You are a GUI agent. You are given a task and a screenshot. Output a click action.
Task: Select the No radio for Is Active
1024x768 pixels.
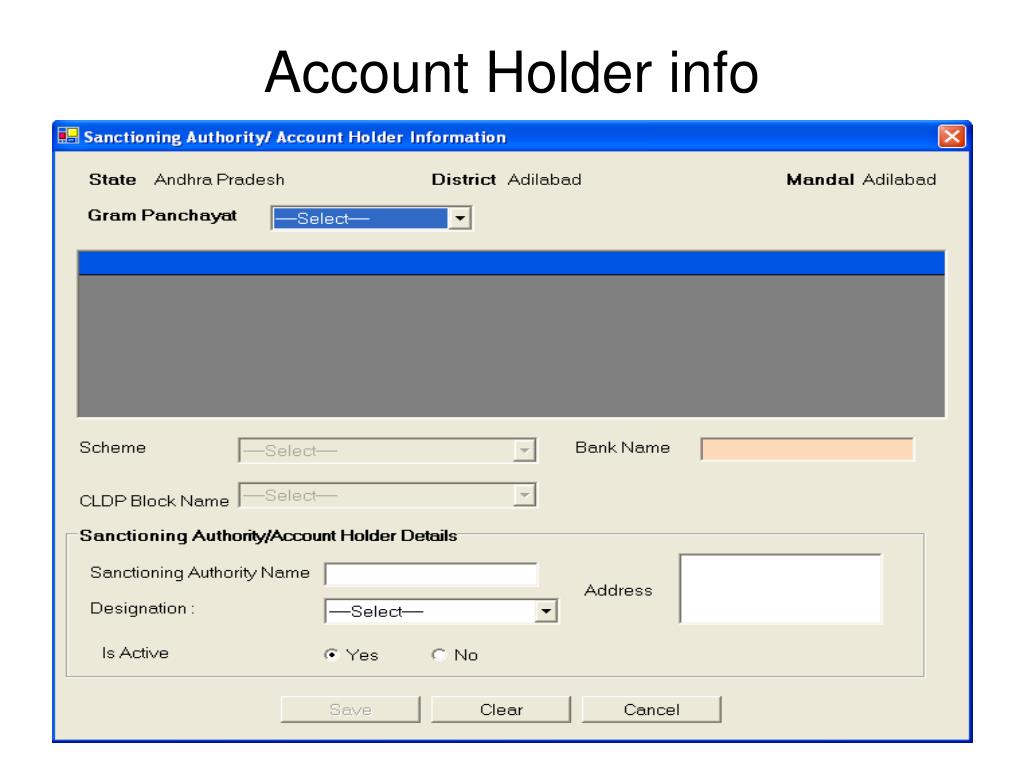(439, 654)
